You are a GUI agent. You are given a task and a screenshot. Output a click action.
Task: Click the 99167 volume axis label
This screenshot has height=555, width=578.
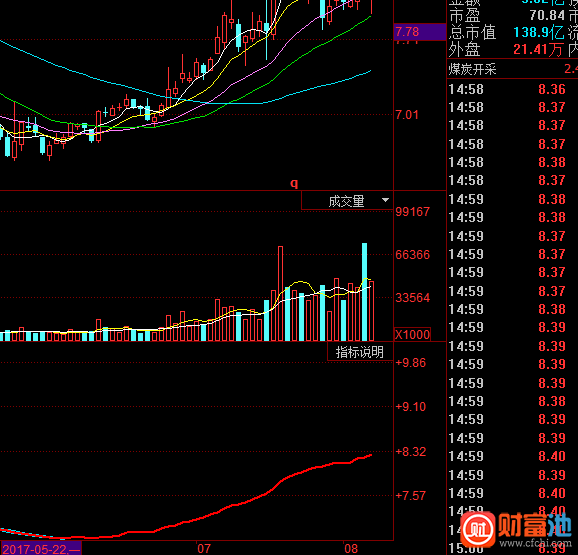pyautogui.click(x=412, y=212)
